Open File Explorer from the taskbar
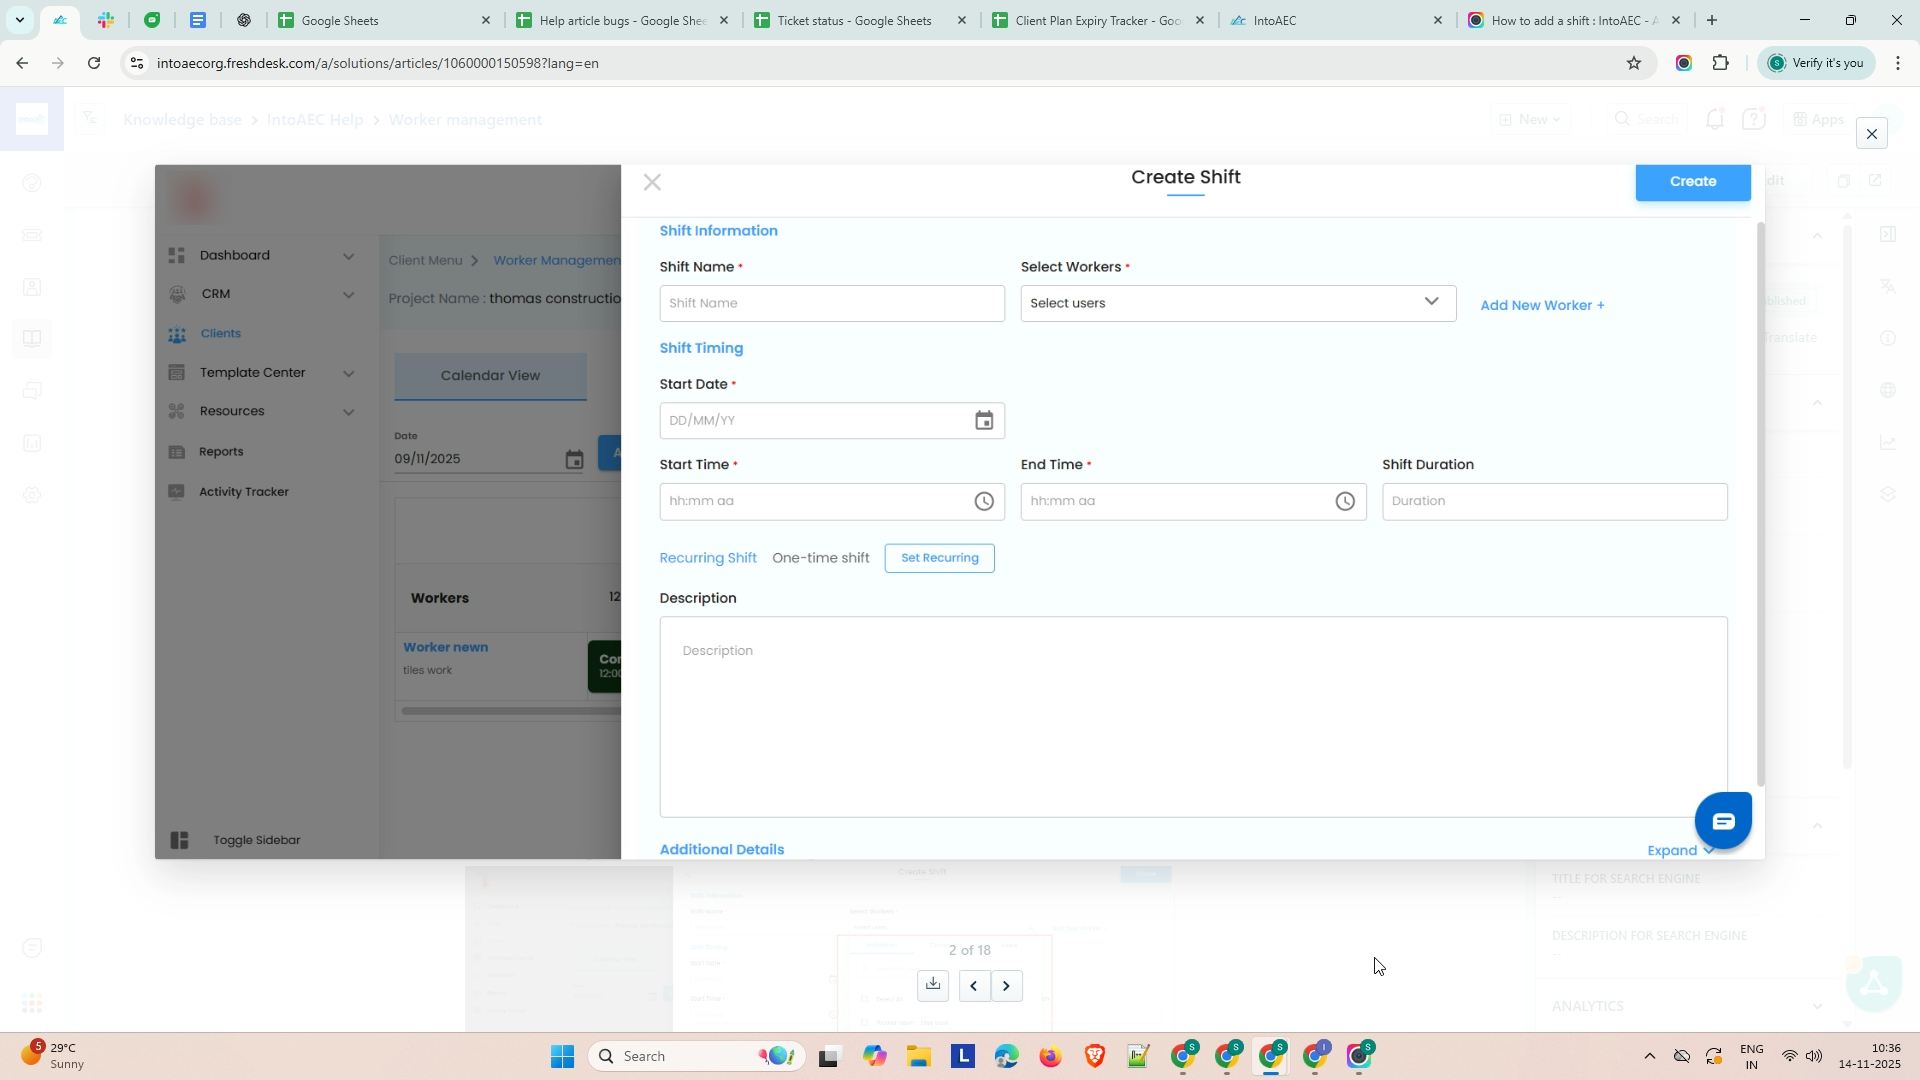The image size is (1920, 1080). coord(918,1056)
